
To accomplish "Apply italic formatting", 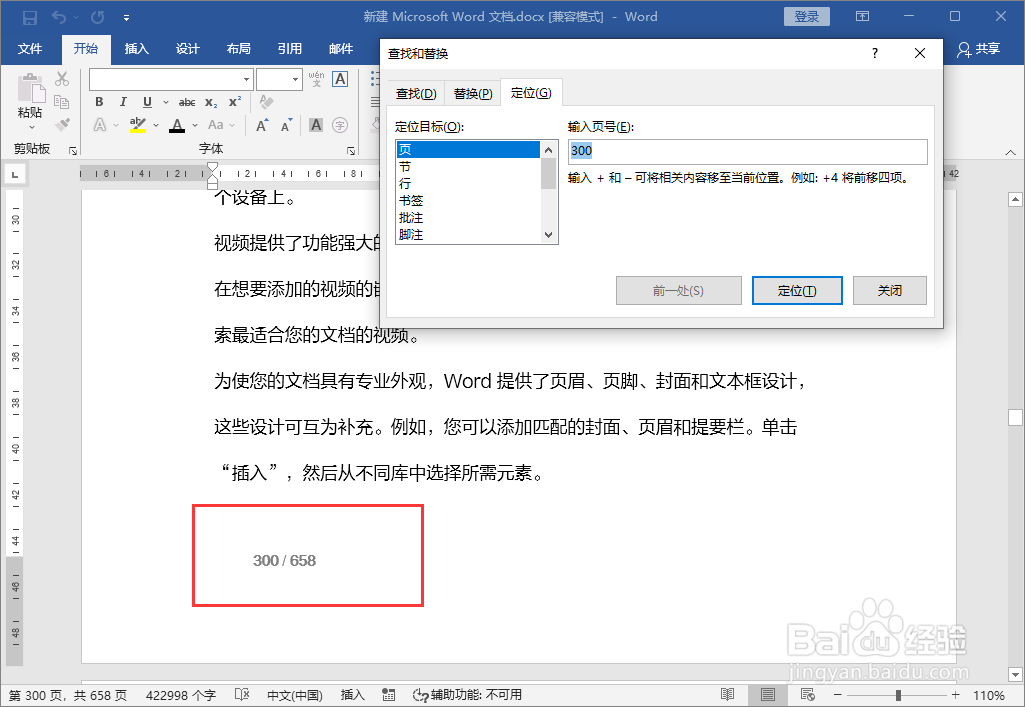I will coord(123,102).
